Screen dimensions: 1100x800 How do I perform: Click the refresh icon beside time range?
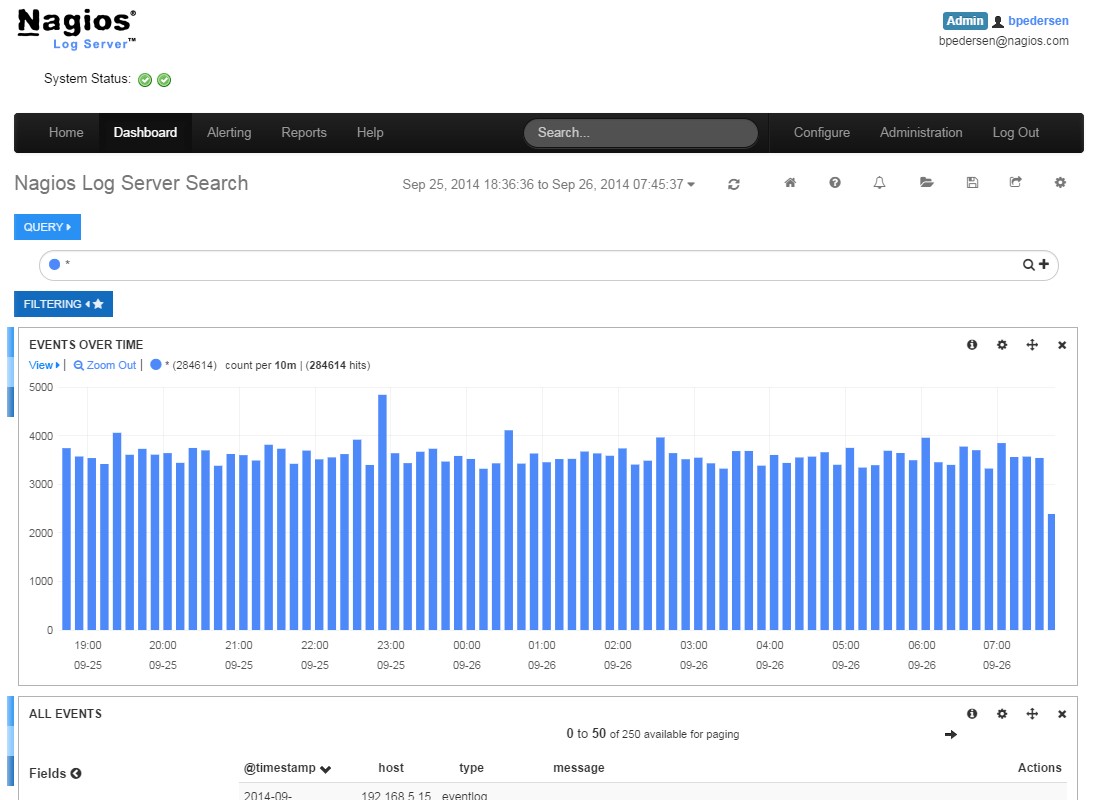[734, 184]
